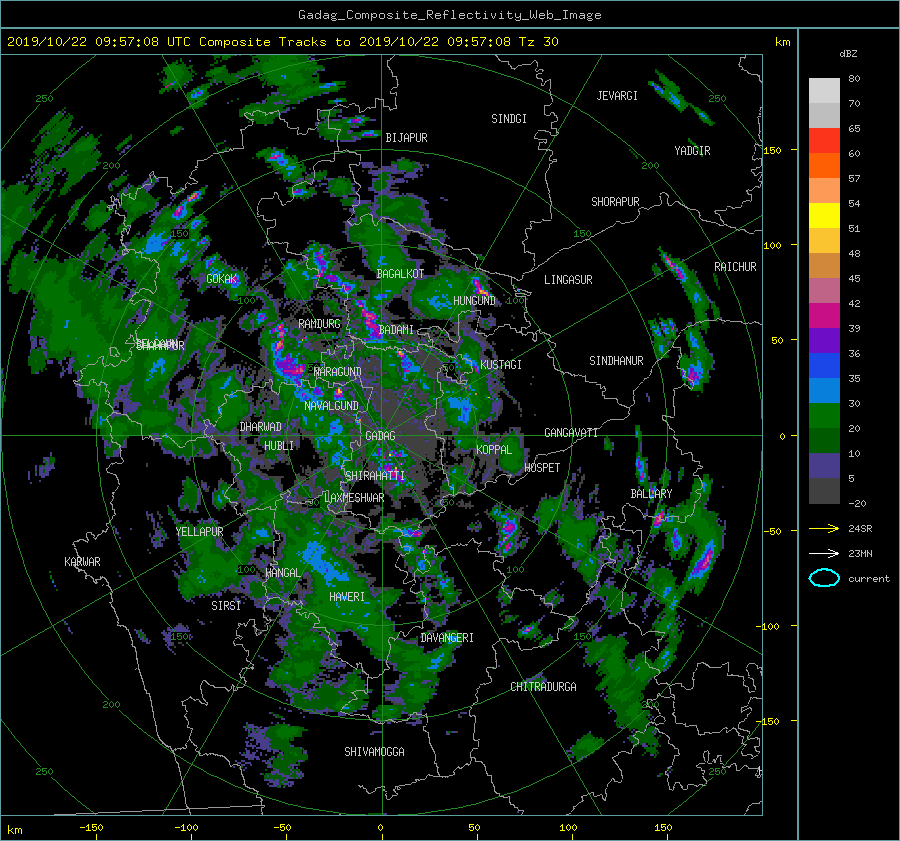This screenshot has width=900, height=841.
Task: Click the 23MN white arrow legend icon
Action: [x=824, y=553]
